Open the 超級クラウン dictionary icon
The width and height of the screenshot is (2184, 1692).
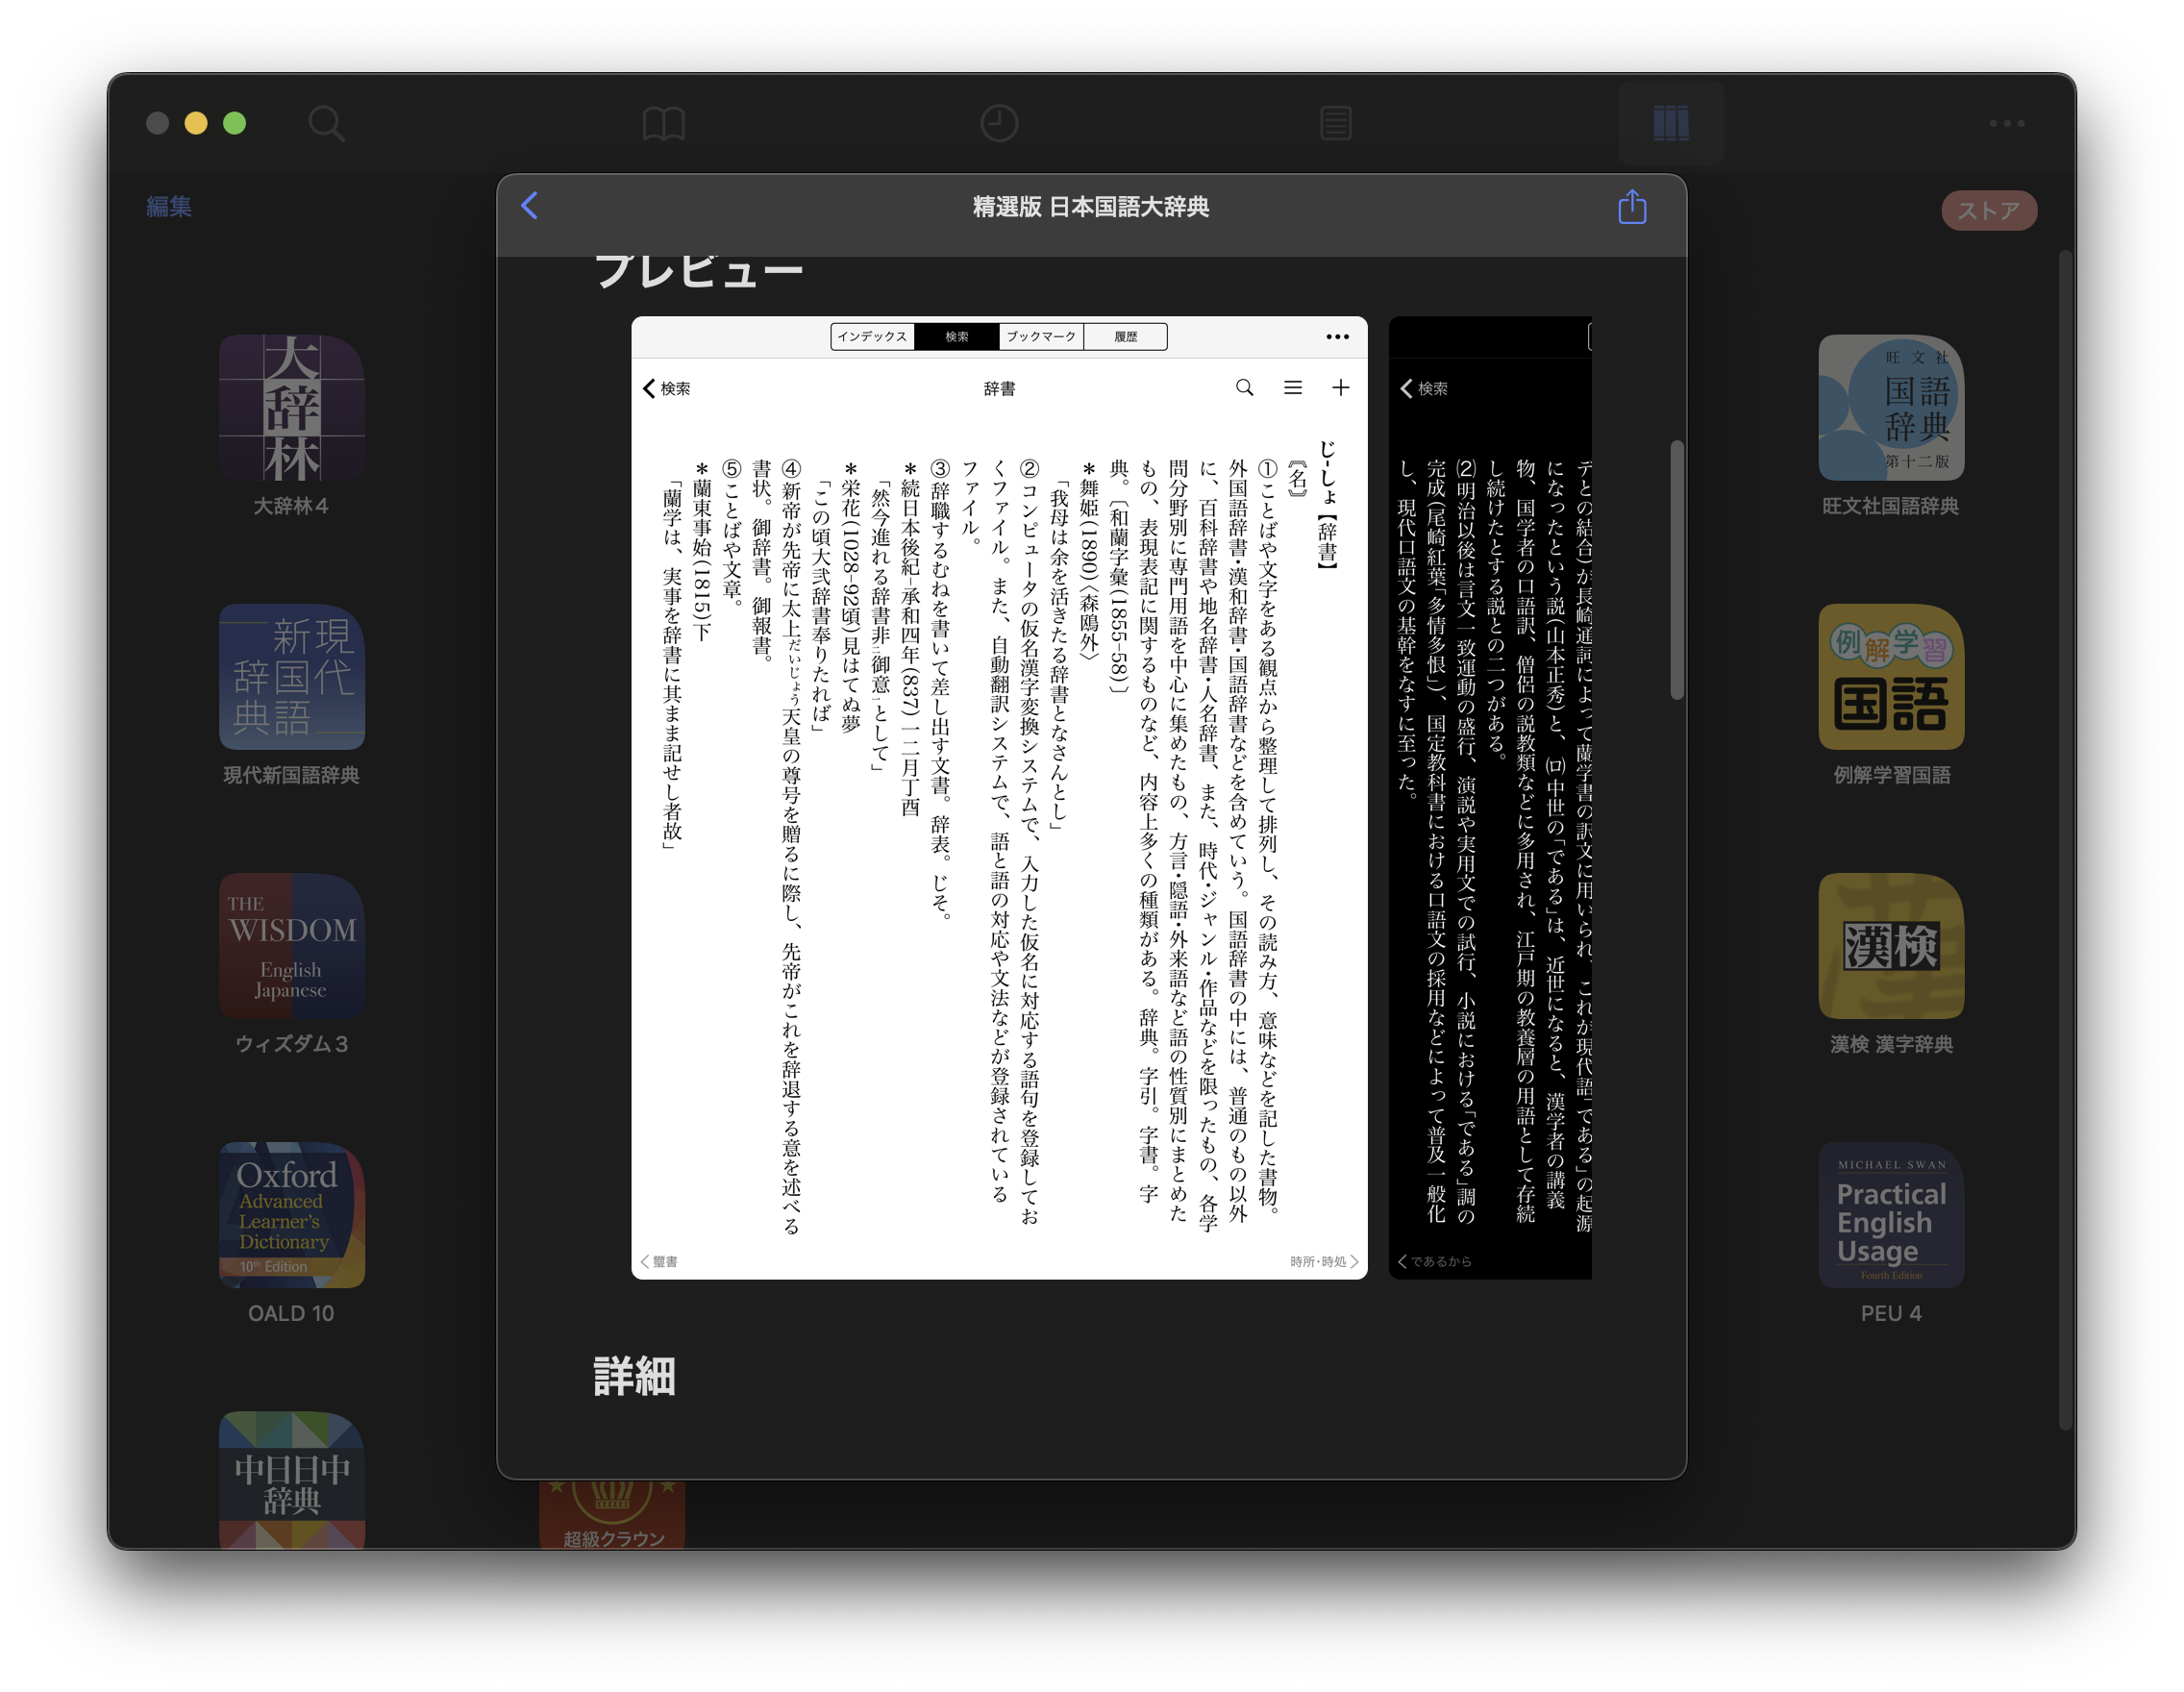[x=612, y=1515]
